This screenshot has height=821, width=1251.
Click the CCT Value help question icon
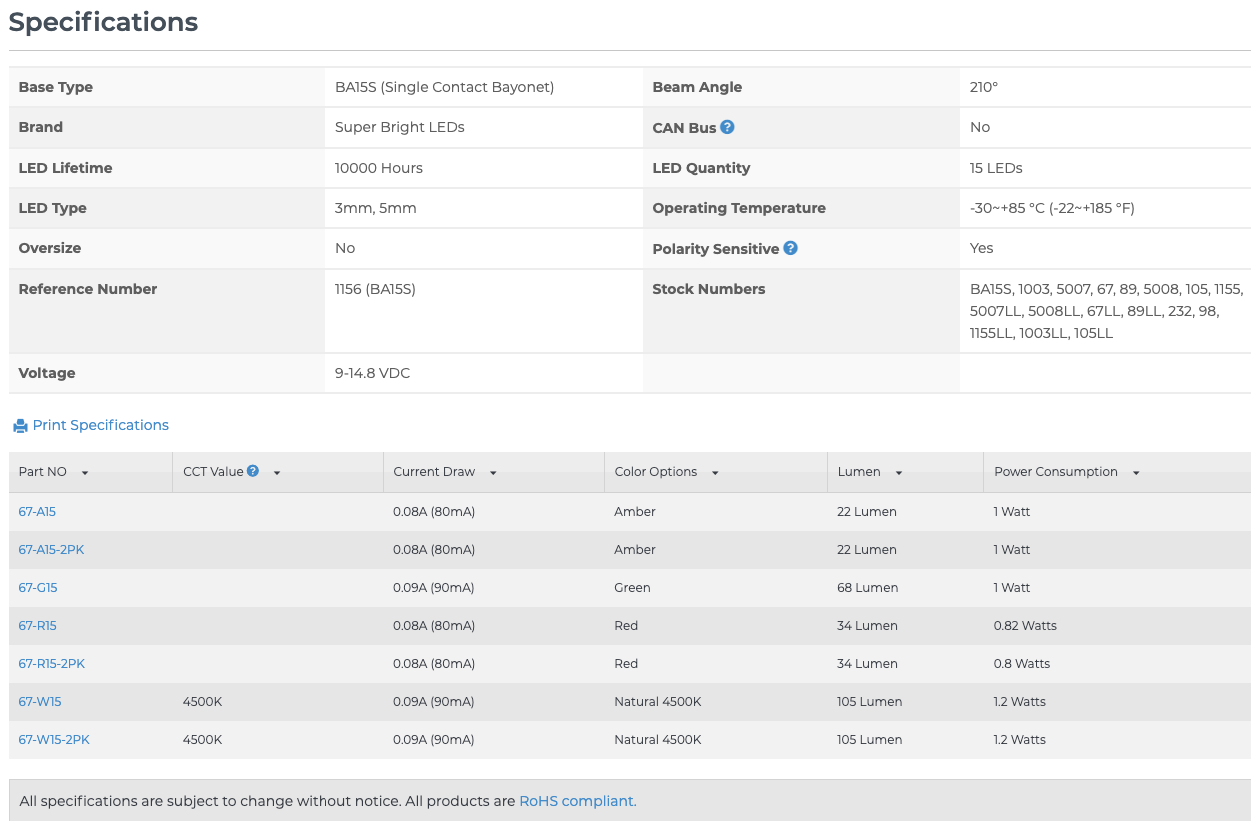tap(253, 471)
